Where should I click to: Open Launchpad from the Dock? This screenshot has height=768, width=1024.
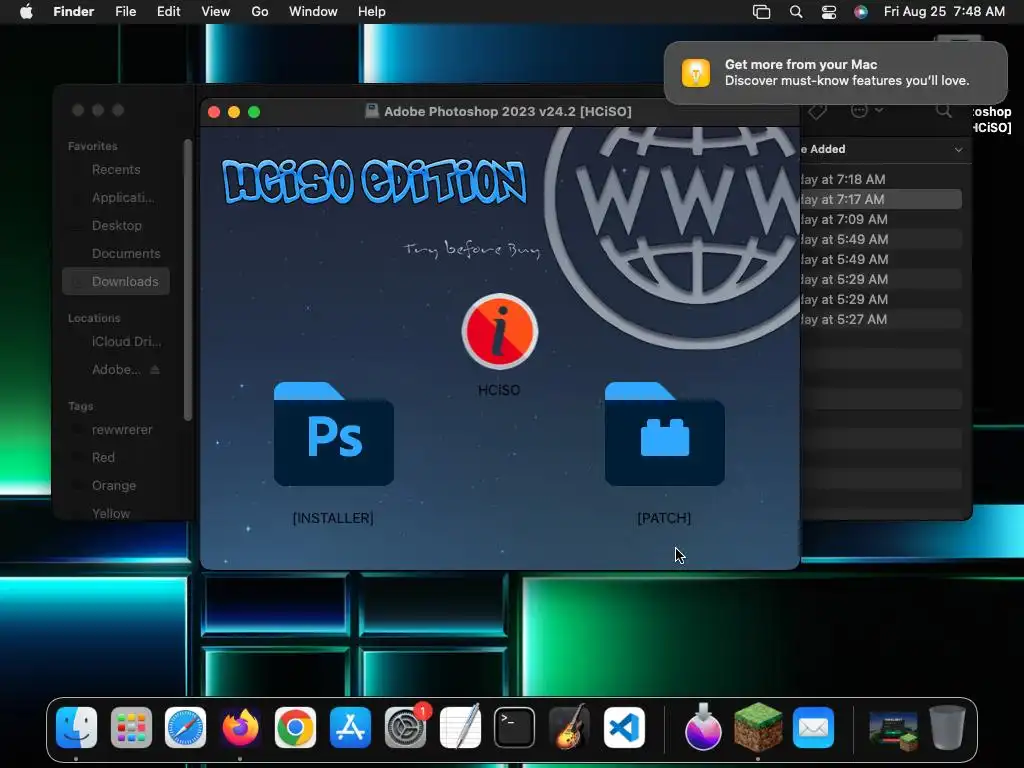tap(131, 727)
